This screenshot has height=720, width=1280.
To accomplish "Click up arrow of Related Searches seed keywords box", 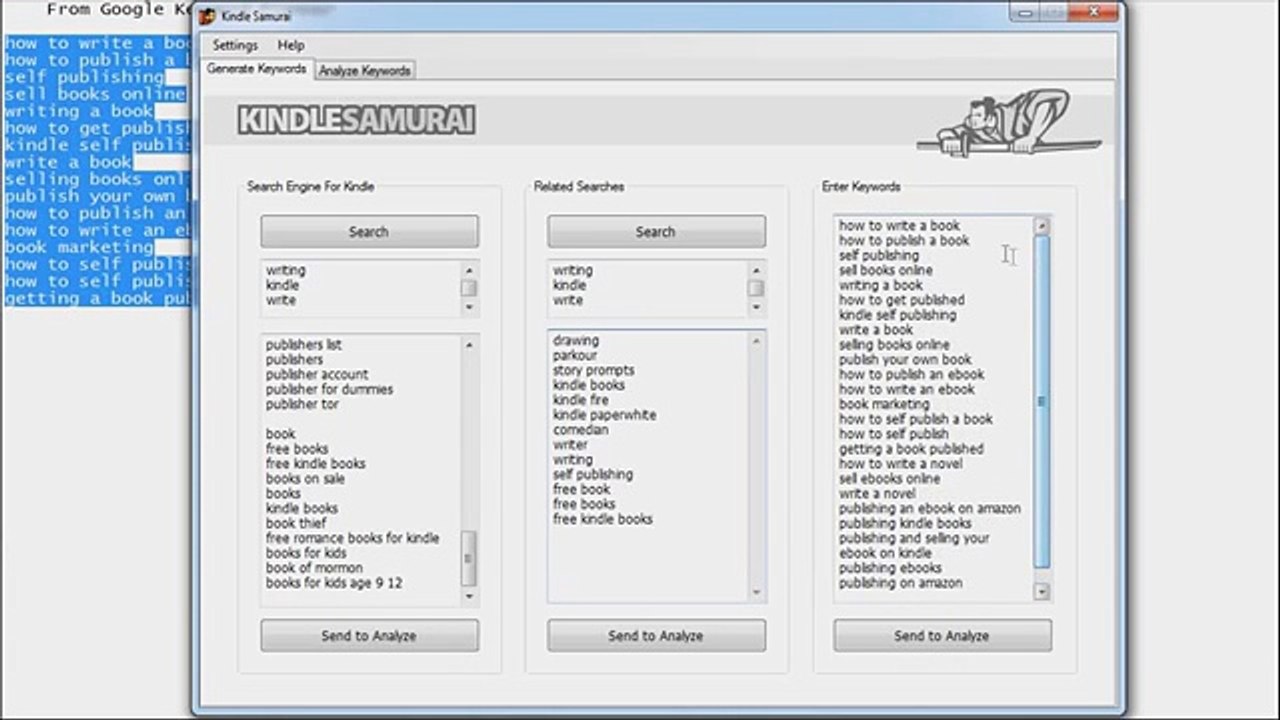I will pos(756,270).
